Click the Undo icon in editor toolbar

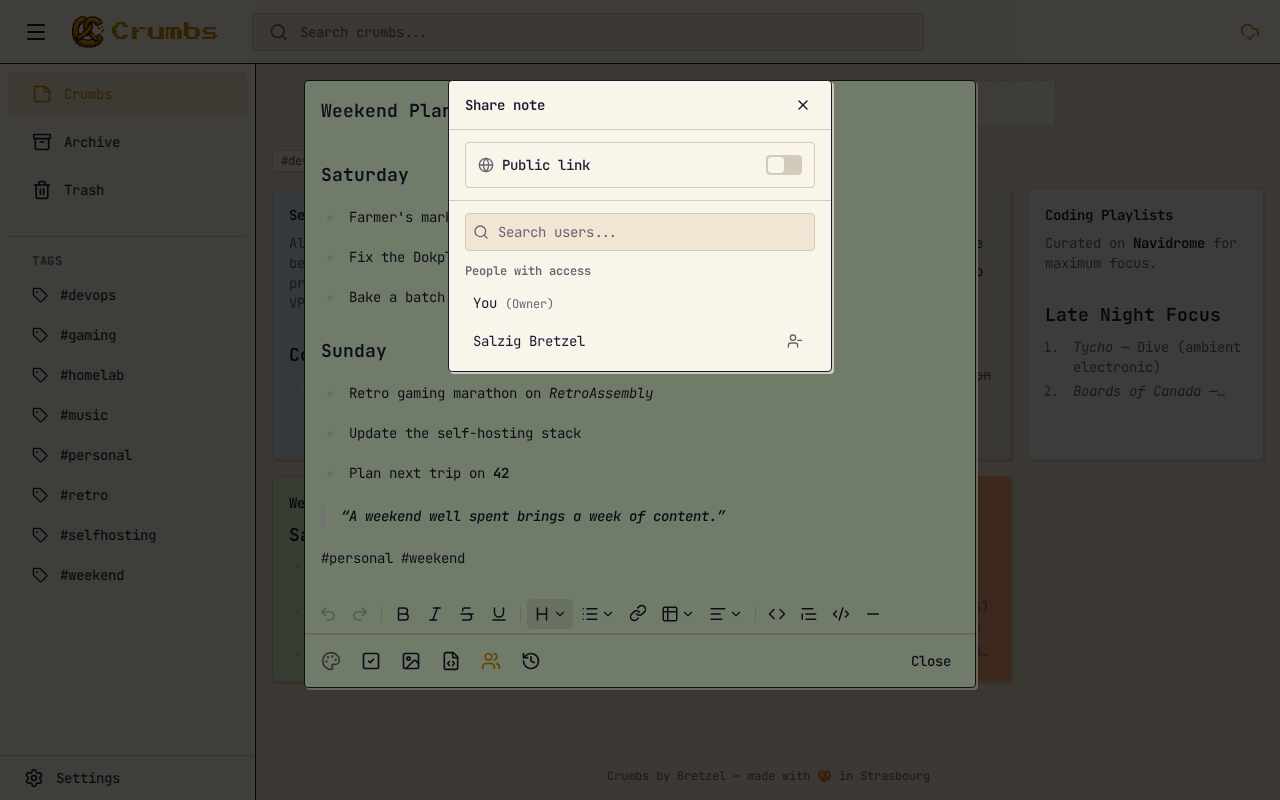pyautogui.click(x=328, y=614)
